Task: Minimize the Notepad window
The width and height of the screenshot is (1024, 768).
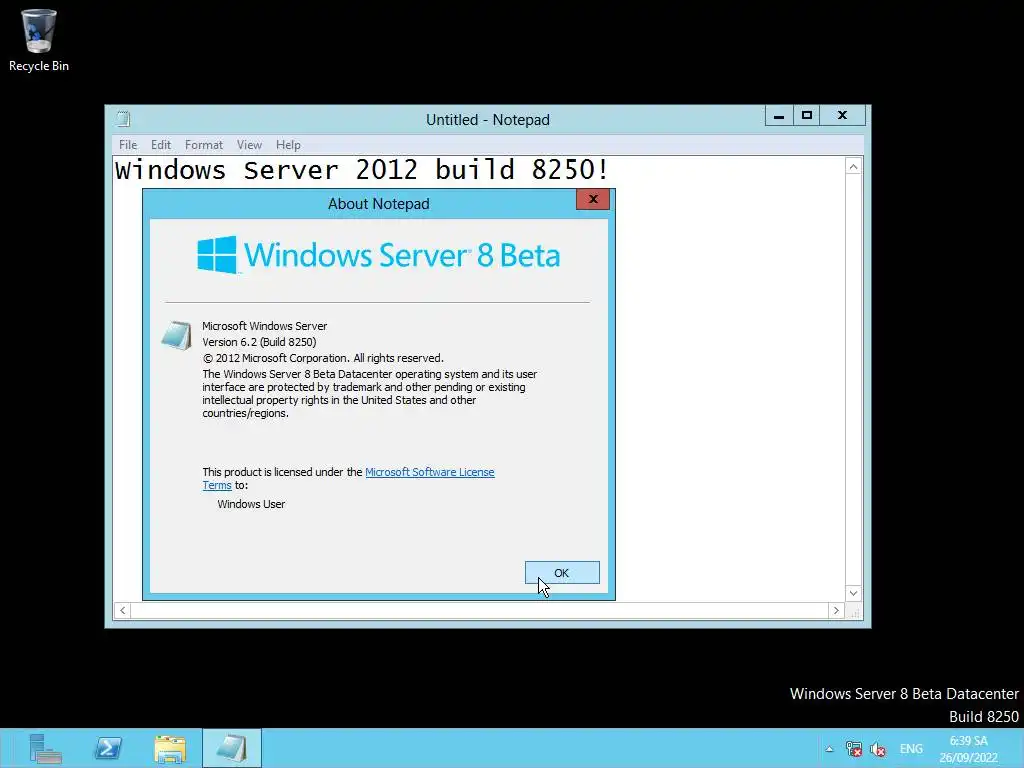Action: click(x=779, y=116)
